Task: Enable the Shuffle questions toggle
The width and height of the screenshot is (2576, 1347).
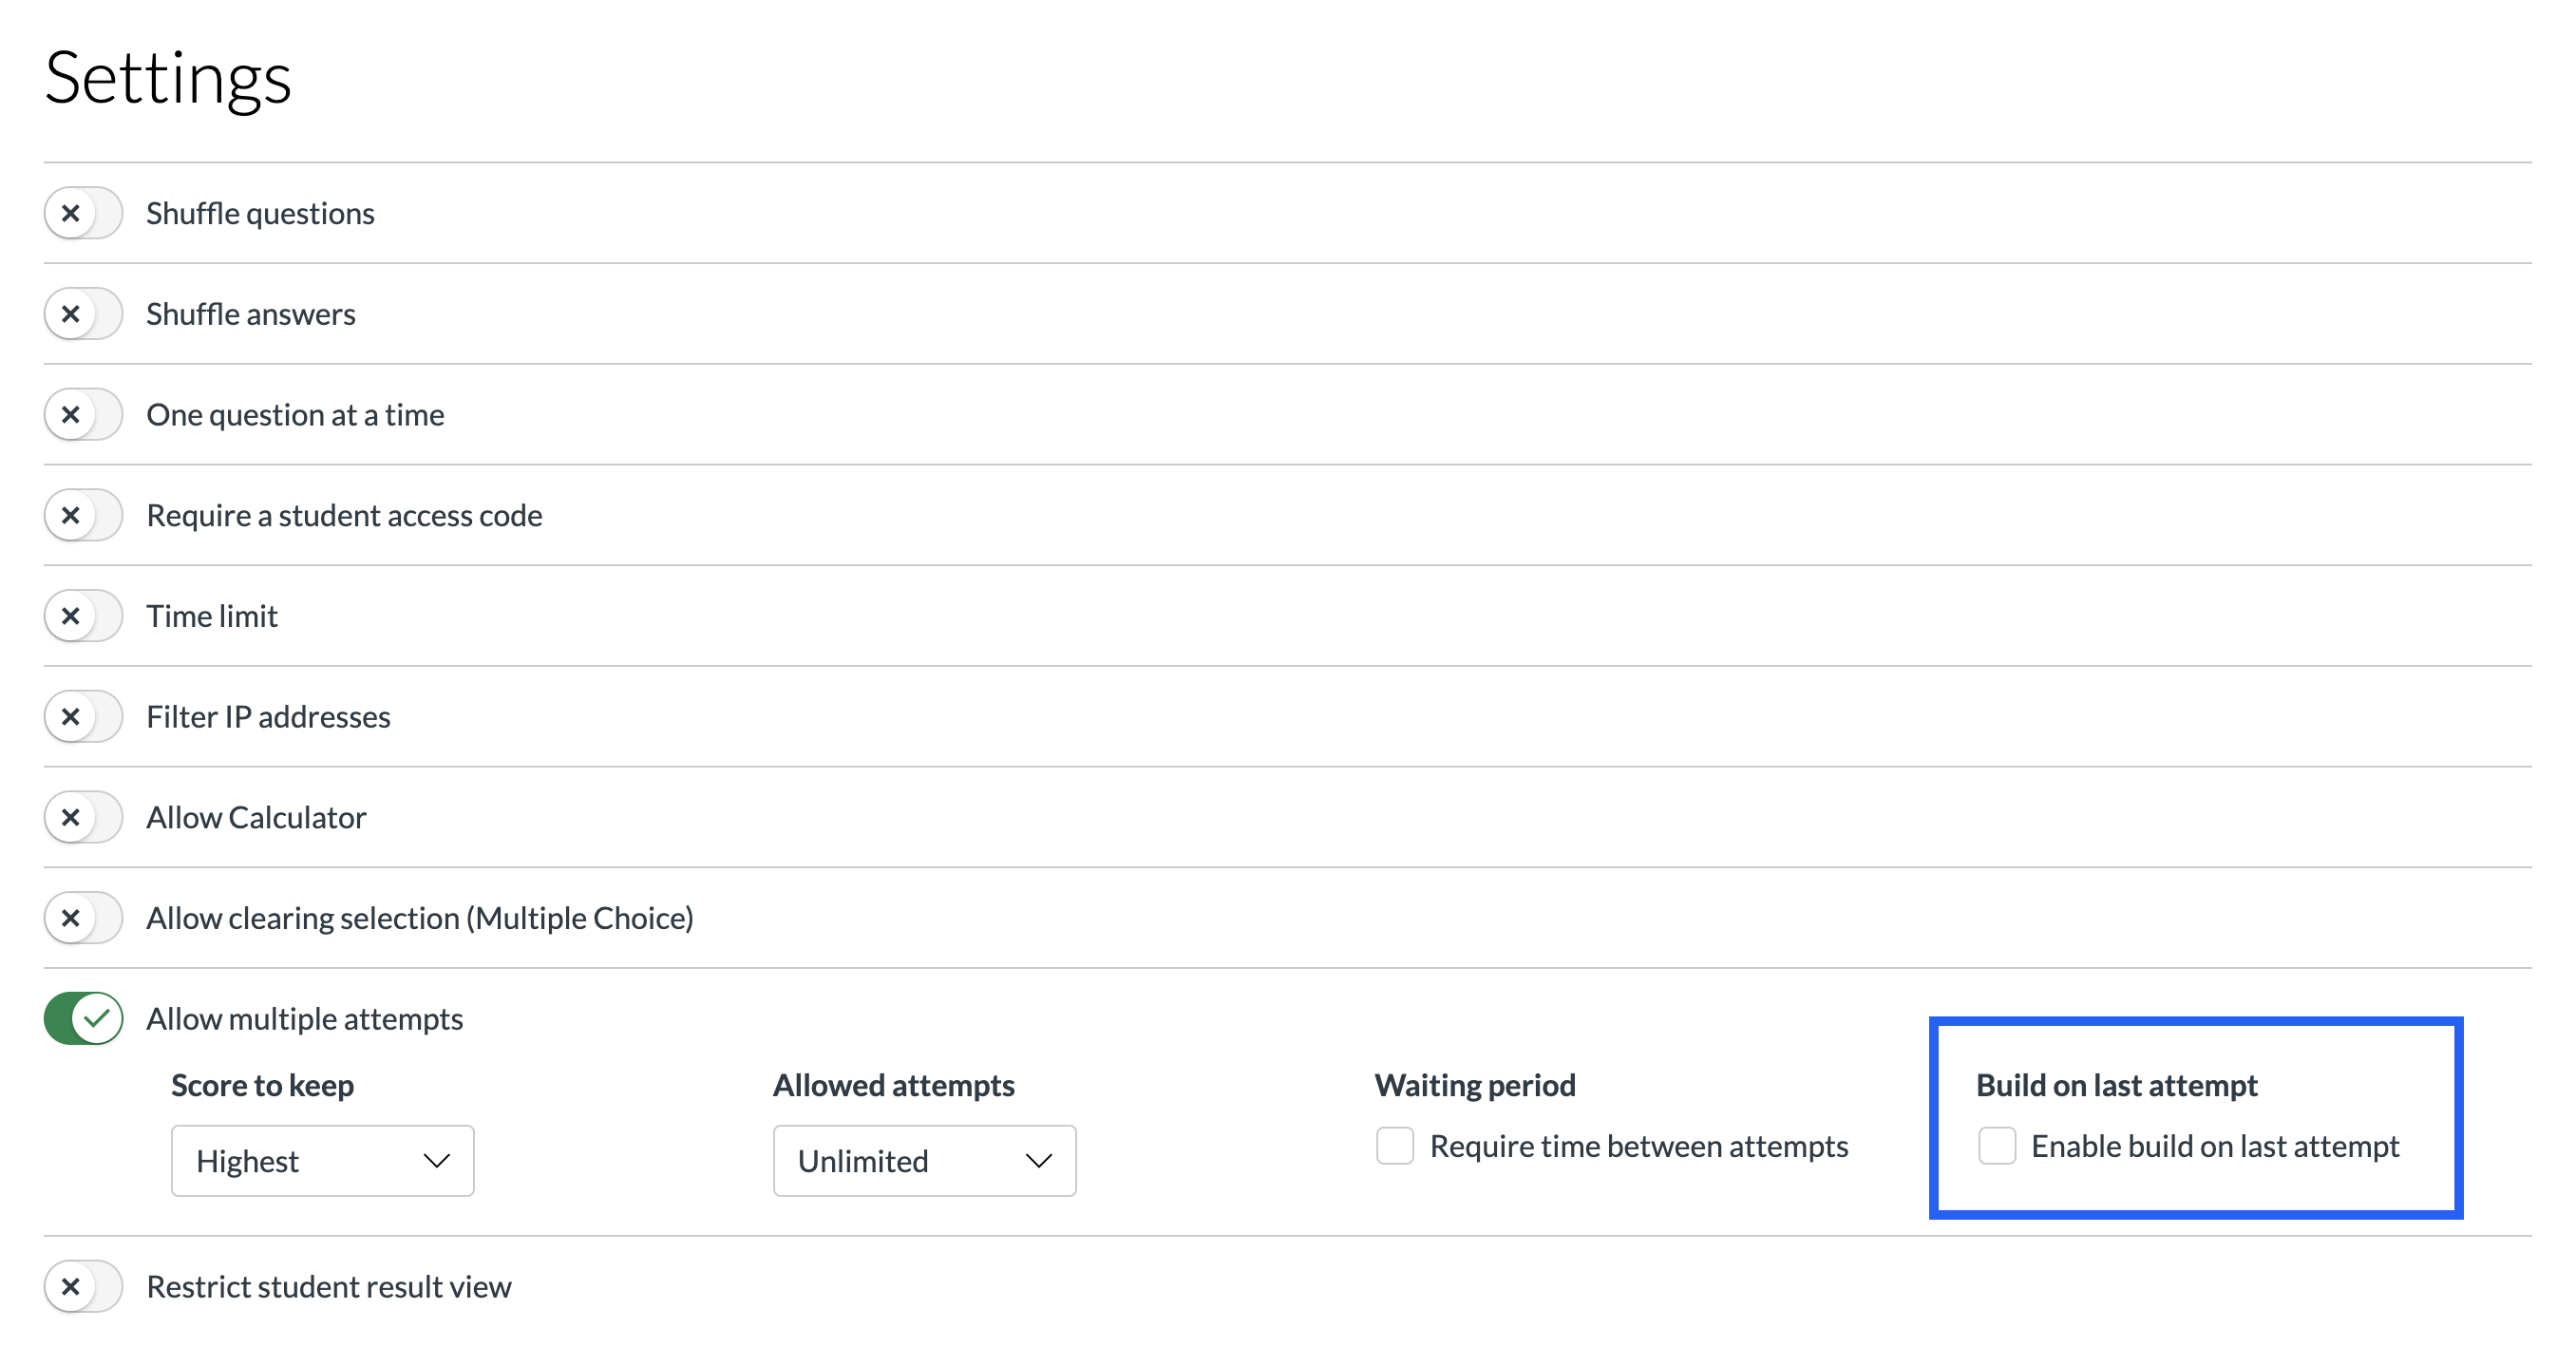Action: point(83,213)
